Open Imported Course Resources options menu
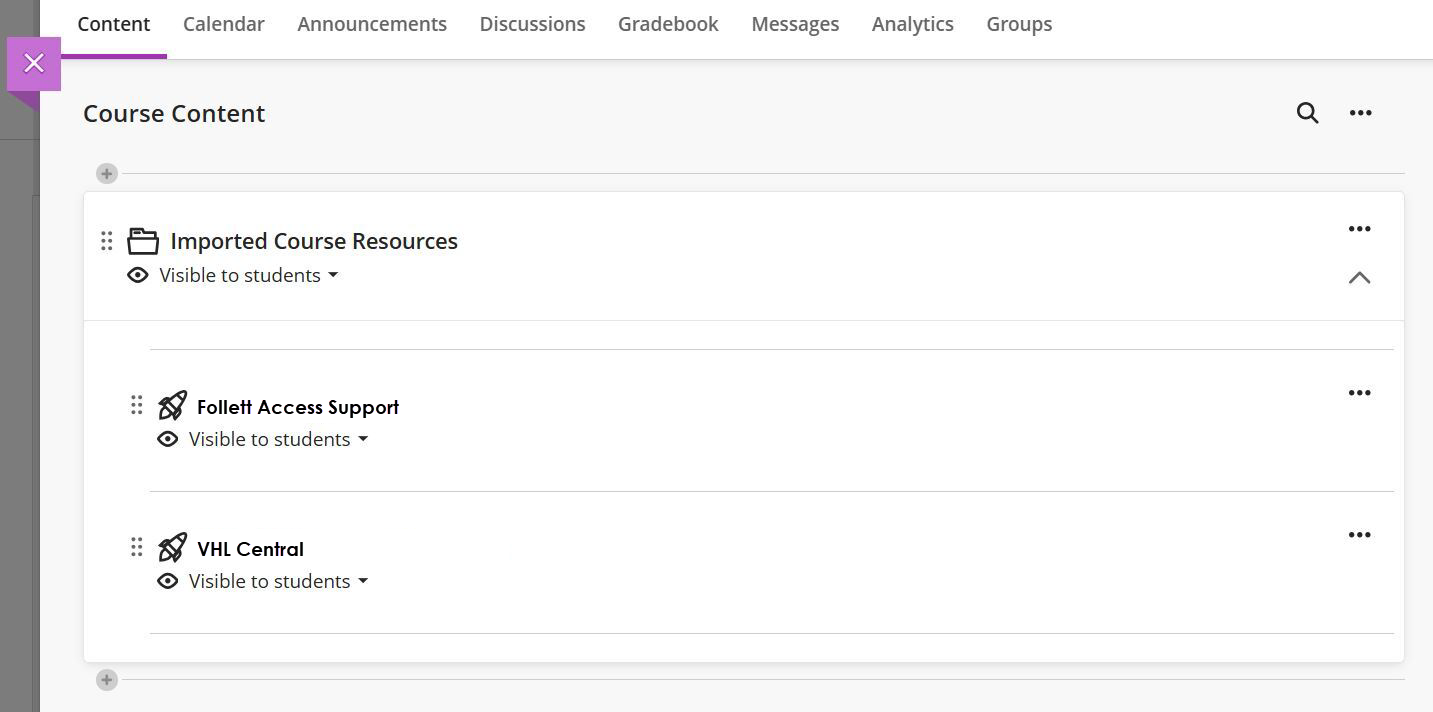This screenshot has width=1433, height=712. click(x=1359, y=229)
